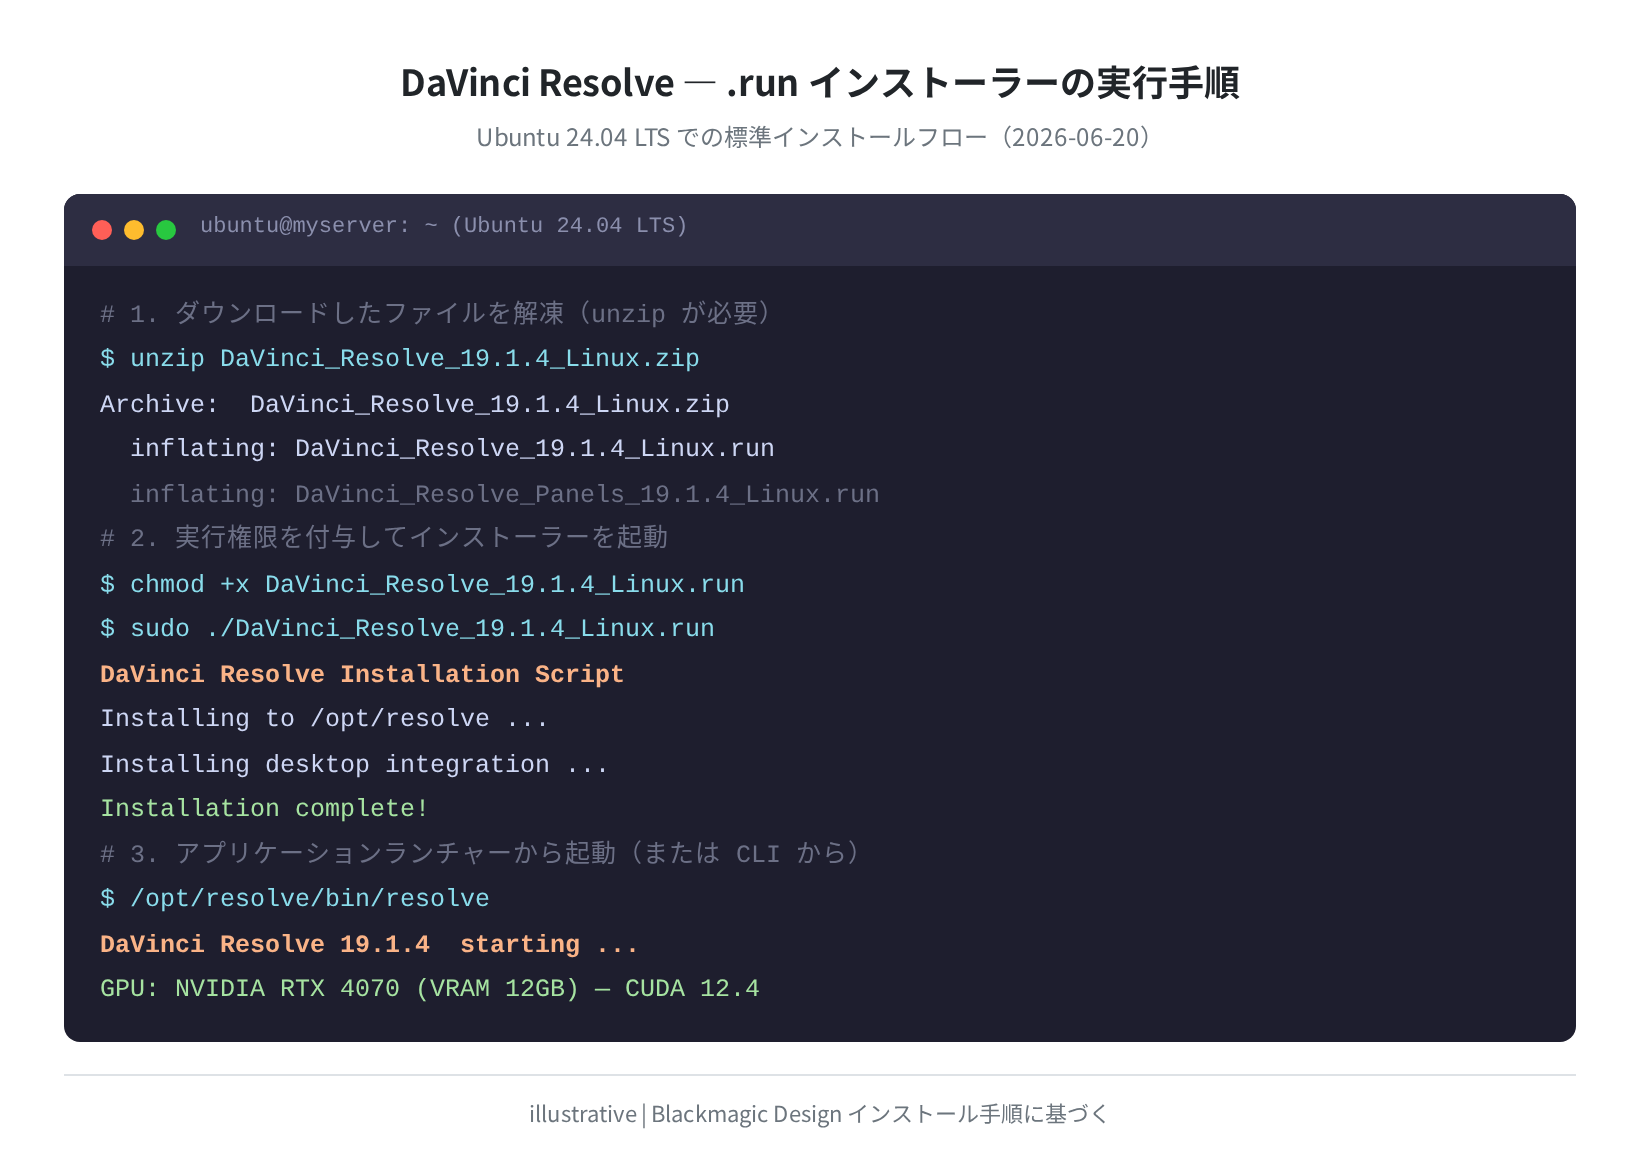The height and width of the screenshot is (1168, 1640).
Task: Click the comment '# 1. ダウンロードしたファイルを解凍'
Action: point(332,314)
